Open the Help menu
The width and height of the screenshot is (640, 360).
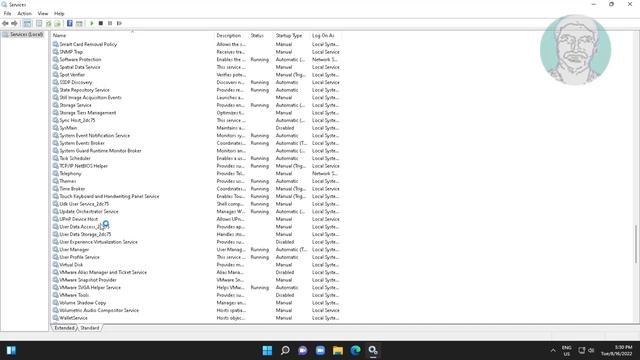59,13
